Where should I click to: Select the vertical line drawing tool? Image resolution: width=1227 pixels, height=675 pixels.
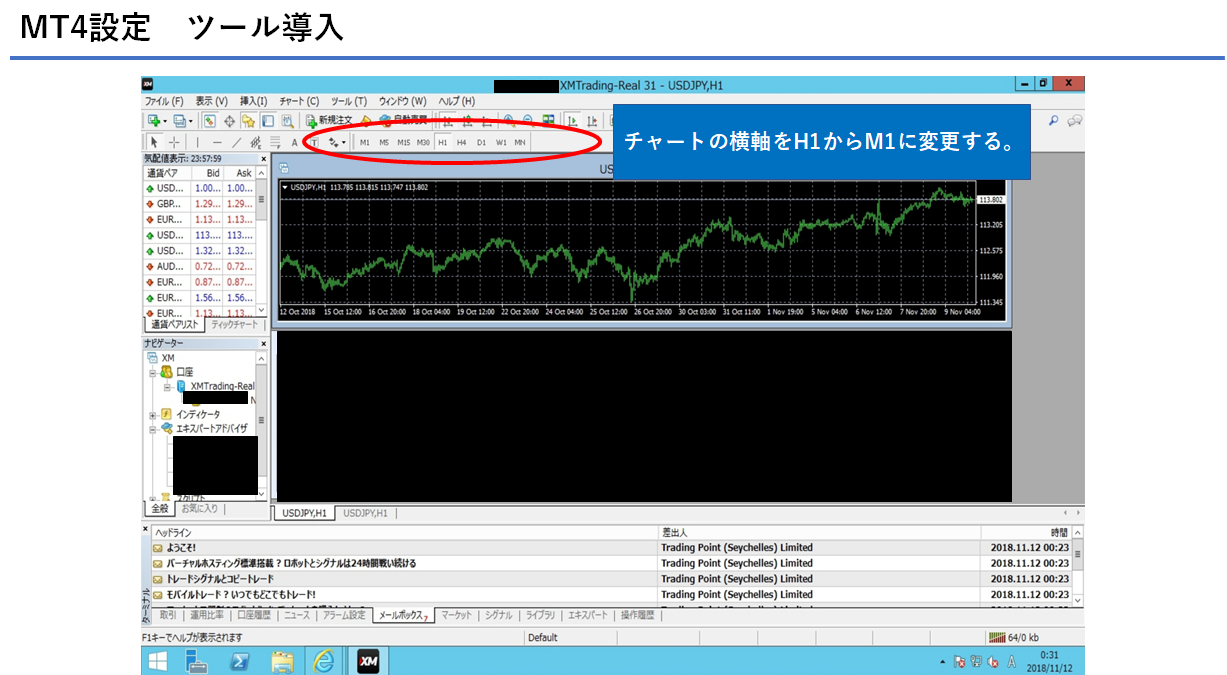(x=198, y=142)
